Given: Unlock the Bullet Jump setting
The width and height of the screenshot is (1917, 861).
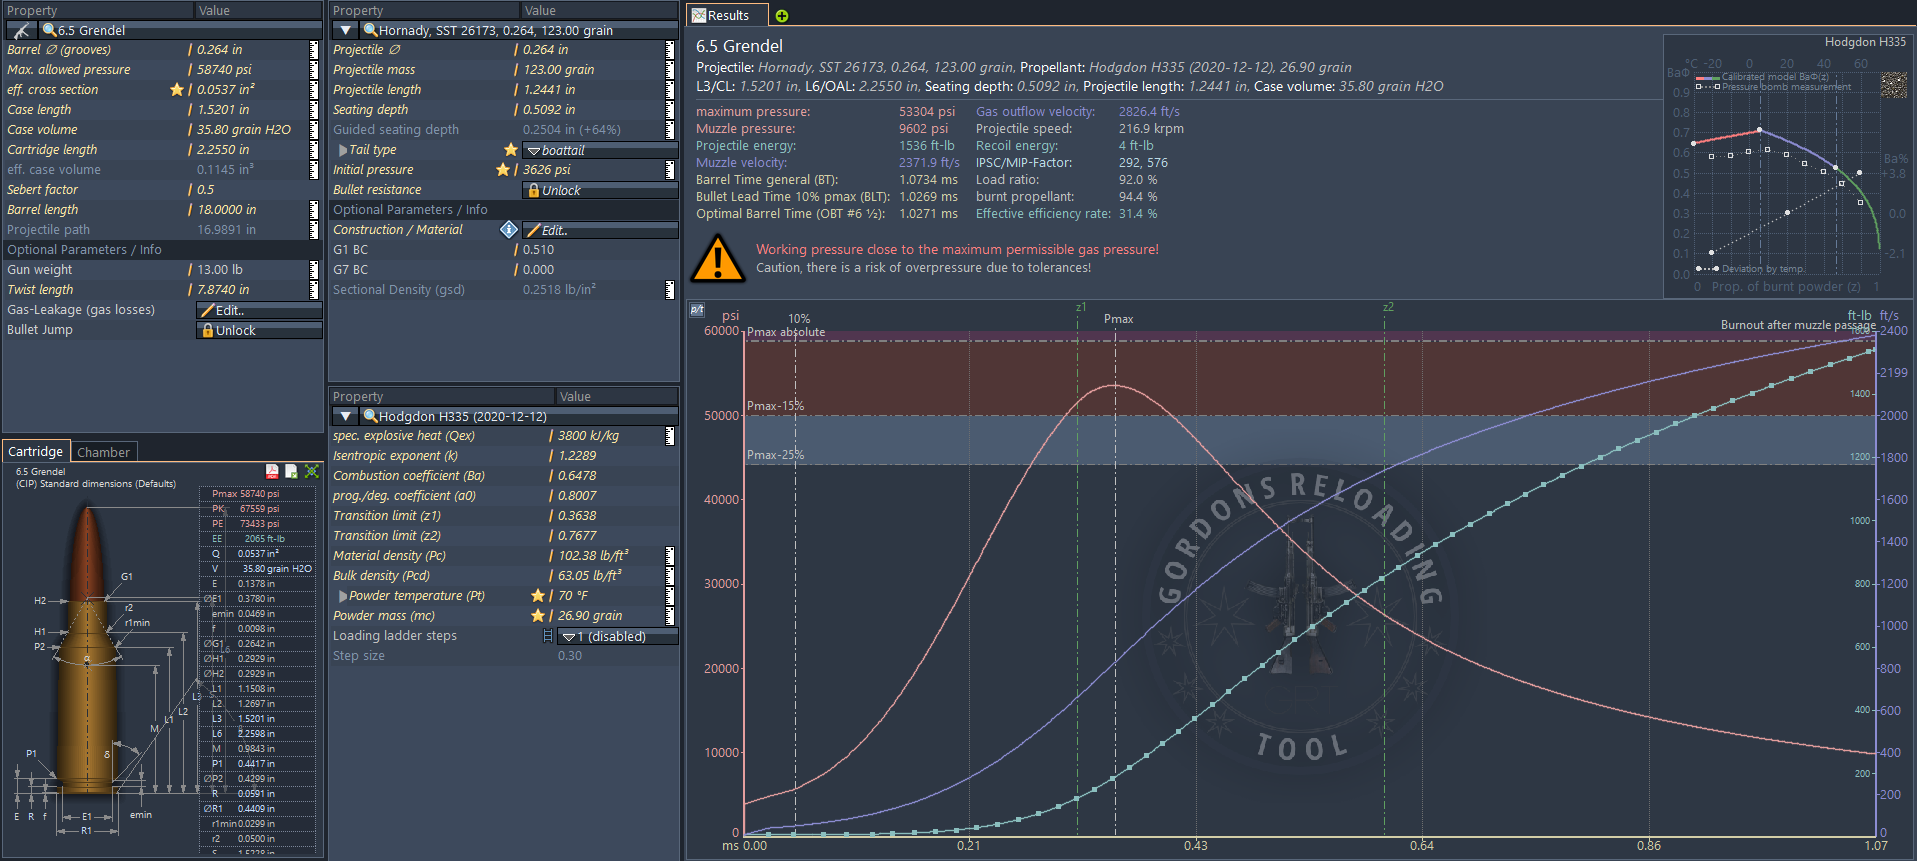Looking at the screenshot, I should point(259,330).
